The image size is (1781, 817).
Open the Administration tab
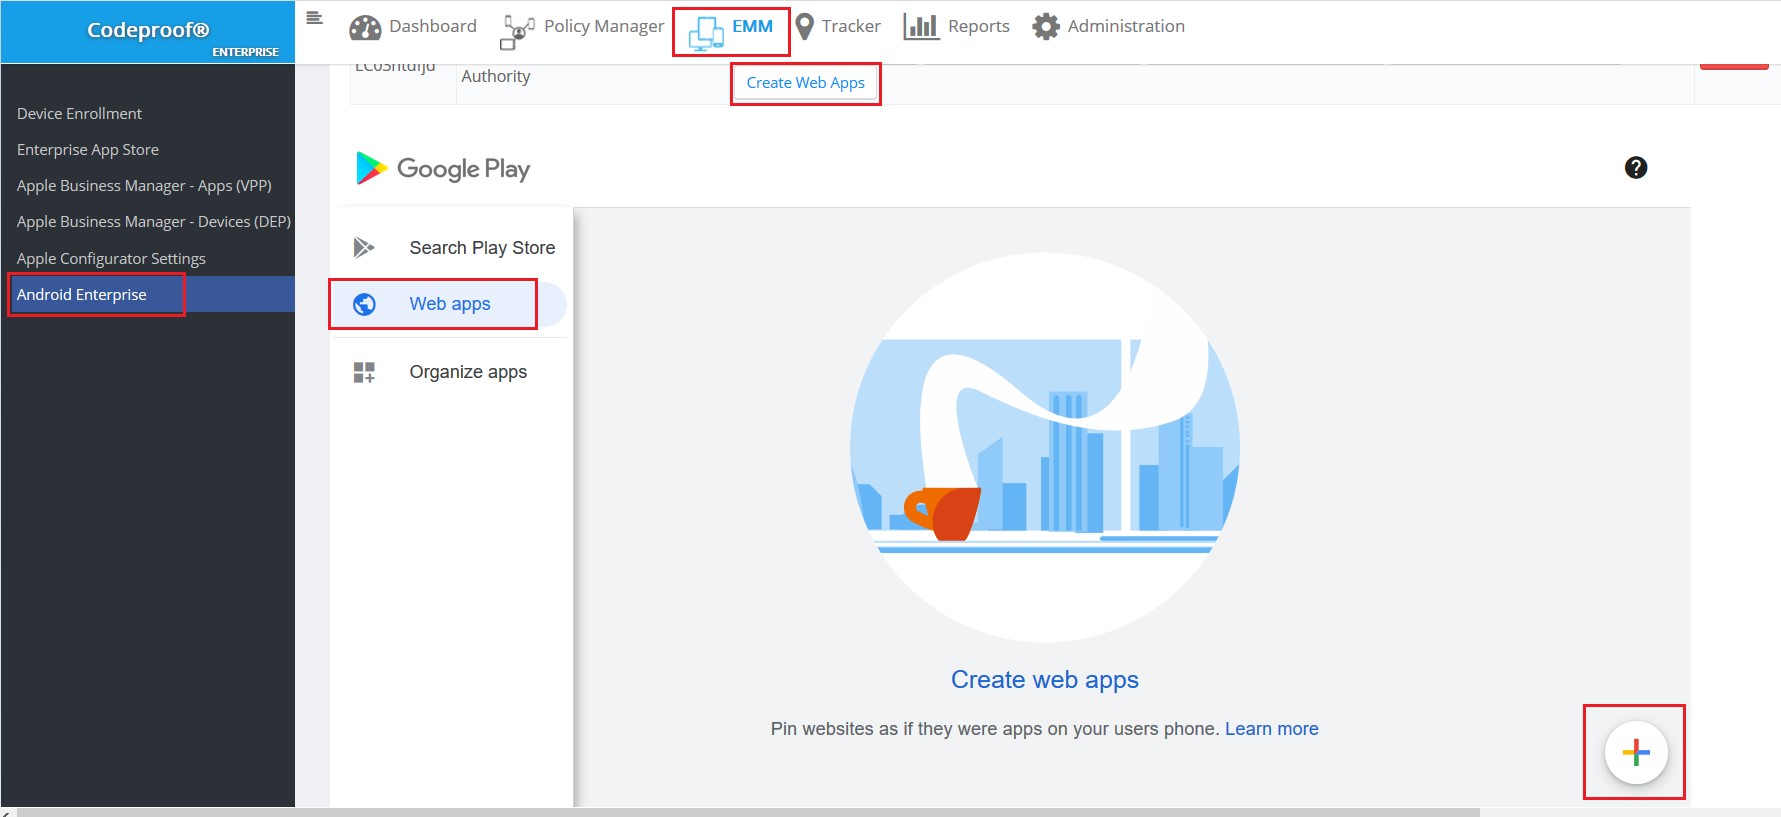click(1109, 27)
